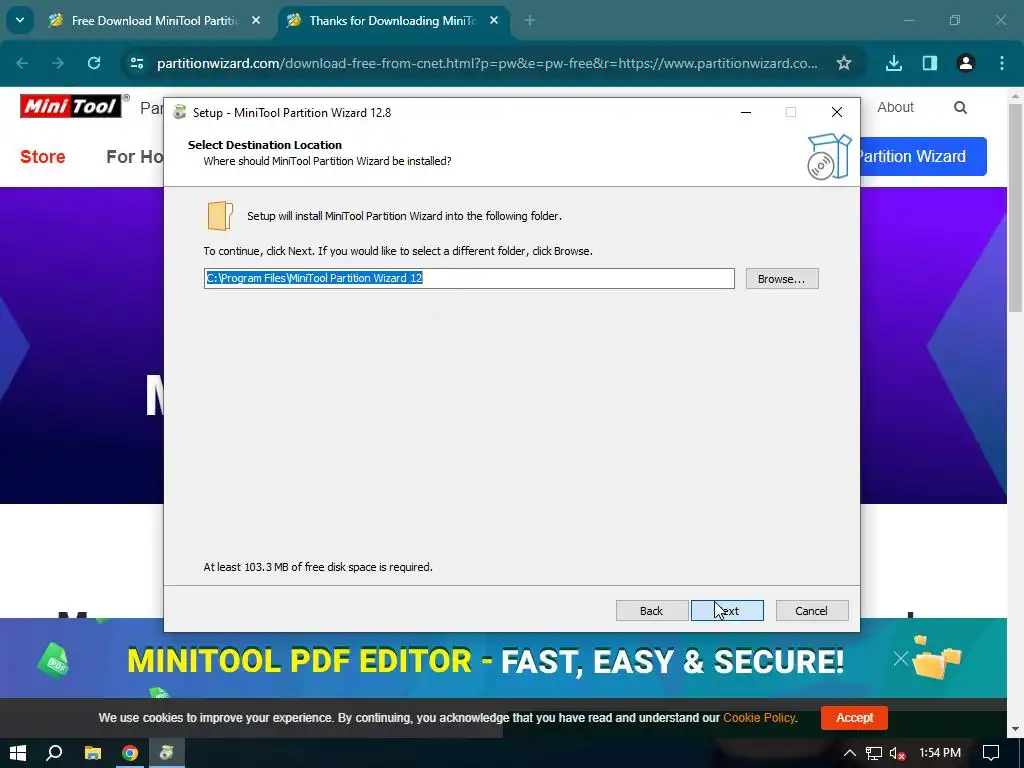1024x768 pixels.
Task: Click the MiniTool logo
Action: click(71, 106)
